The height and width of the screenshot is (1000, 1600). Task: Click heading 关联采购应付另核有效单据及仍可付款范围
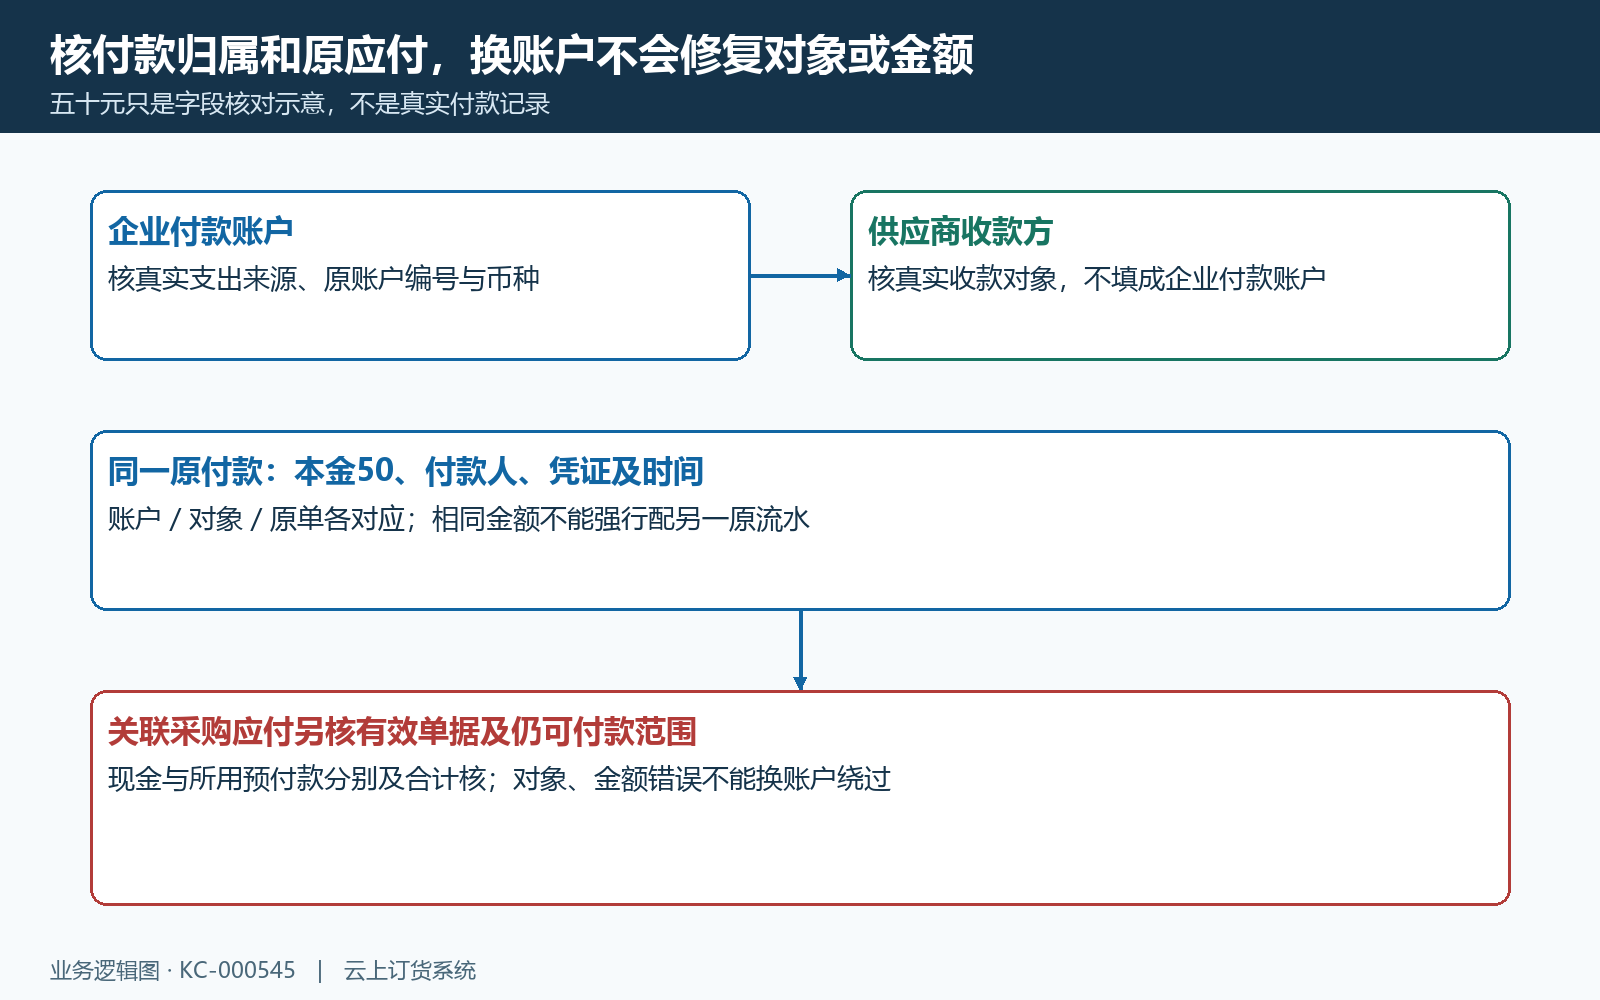pyautogui.click(x=402, y=731)
